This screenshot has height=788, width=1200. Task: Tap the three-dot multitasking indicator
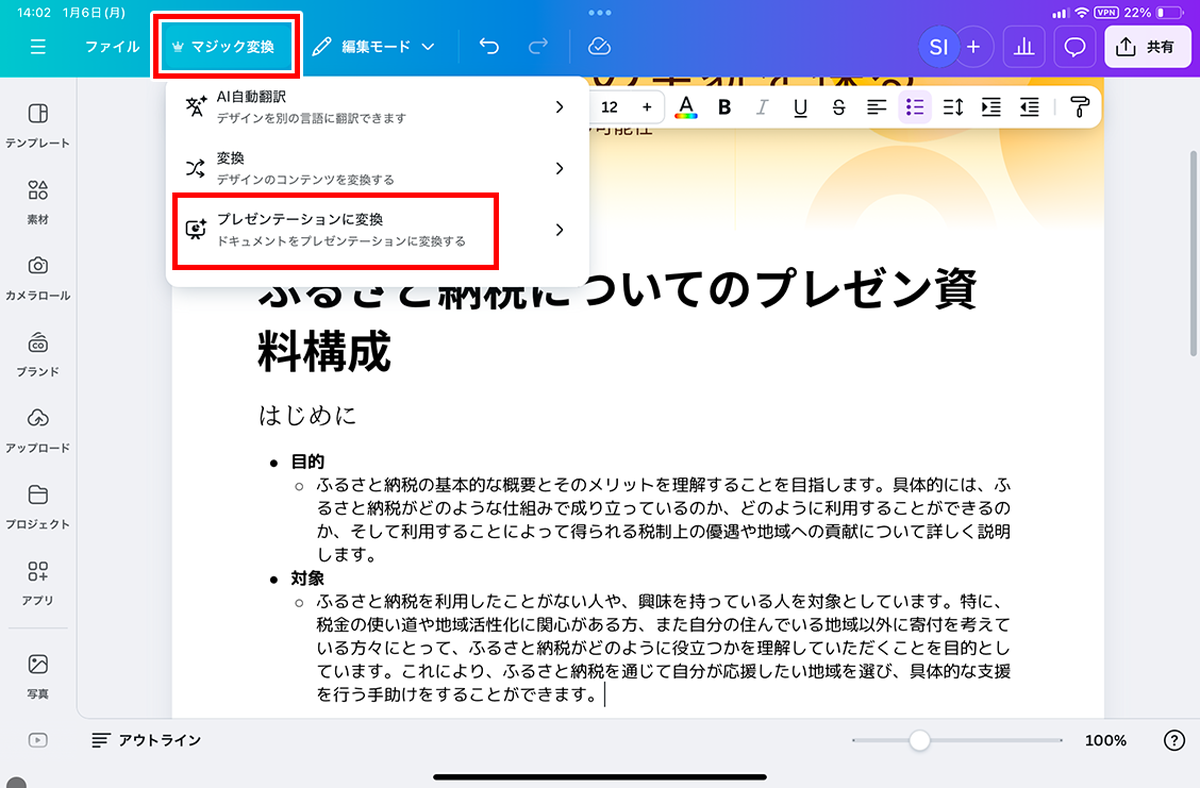[x=600, y=13]
